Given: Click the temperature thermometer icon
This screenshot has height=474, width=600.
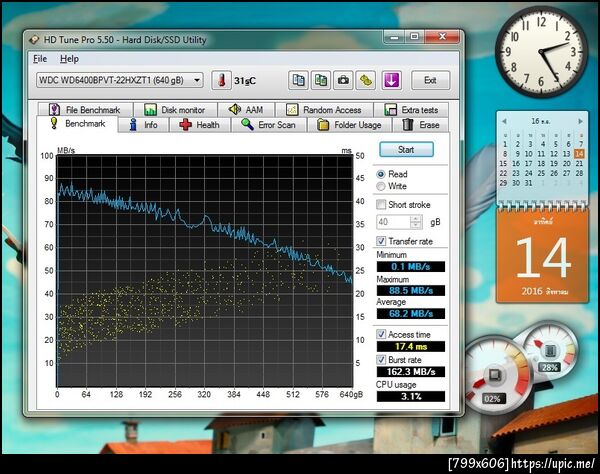Looking at the screenshot, I should 222,80.
